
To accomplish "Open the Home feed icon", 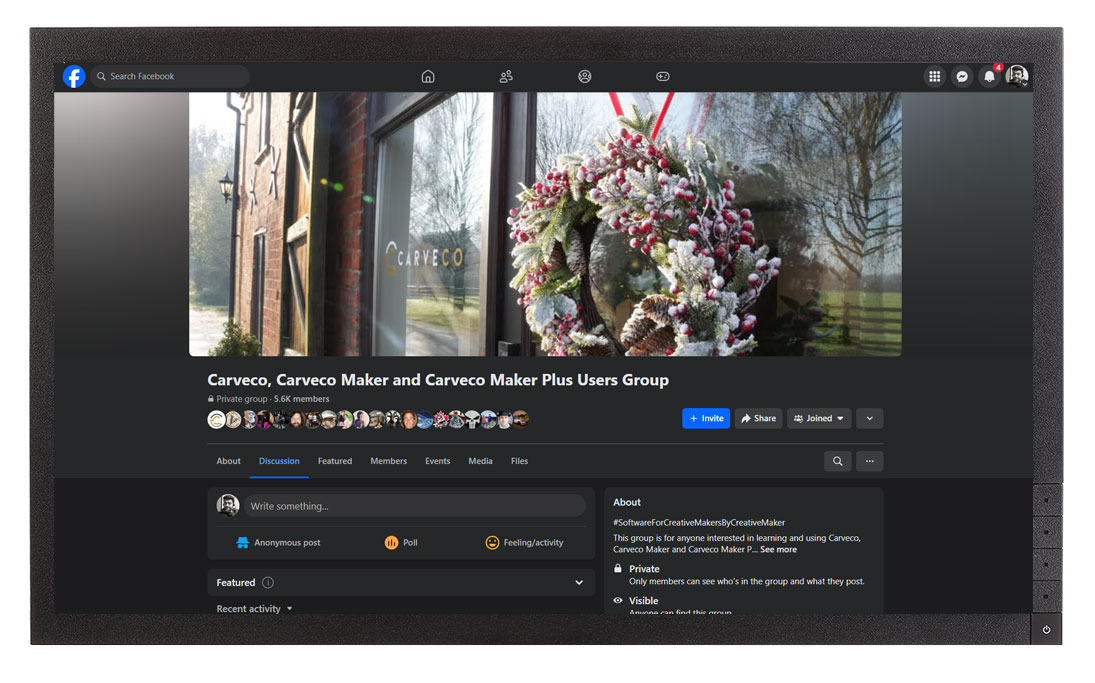I will point(428,76).
